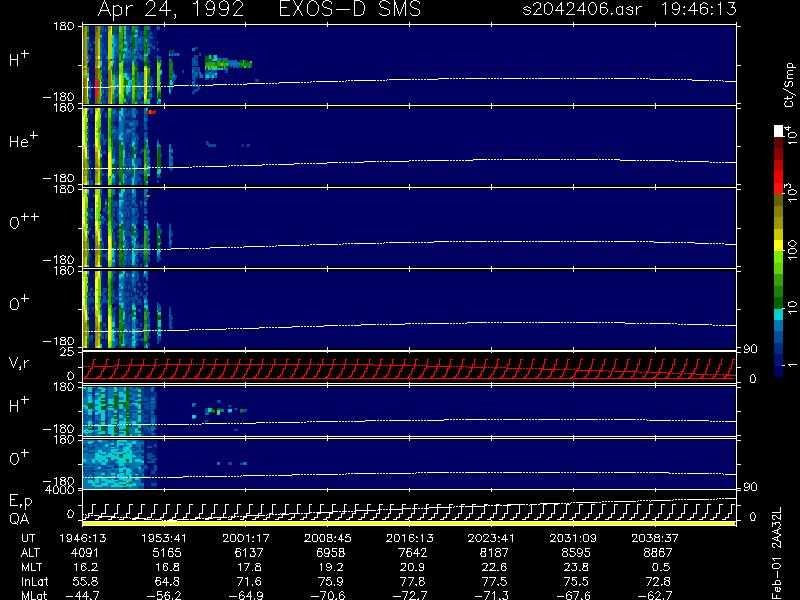The width and height of the screenshot is (800, 600).
Task: Click the MLT value '20.9'
Action: (413, 567)
